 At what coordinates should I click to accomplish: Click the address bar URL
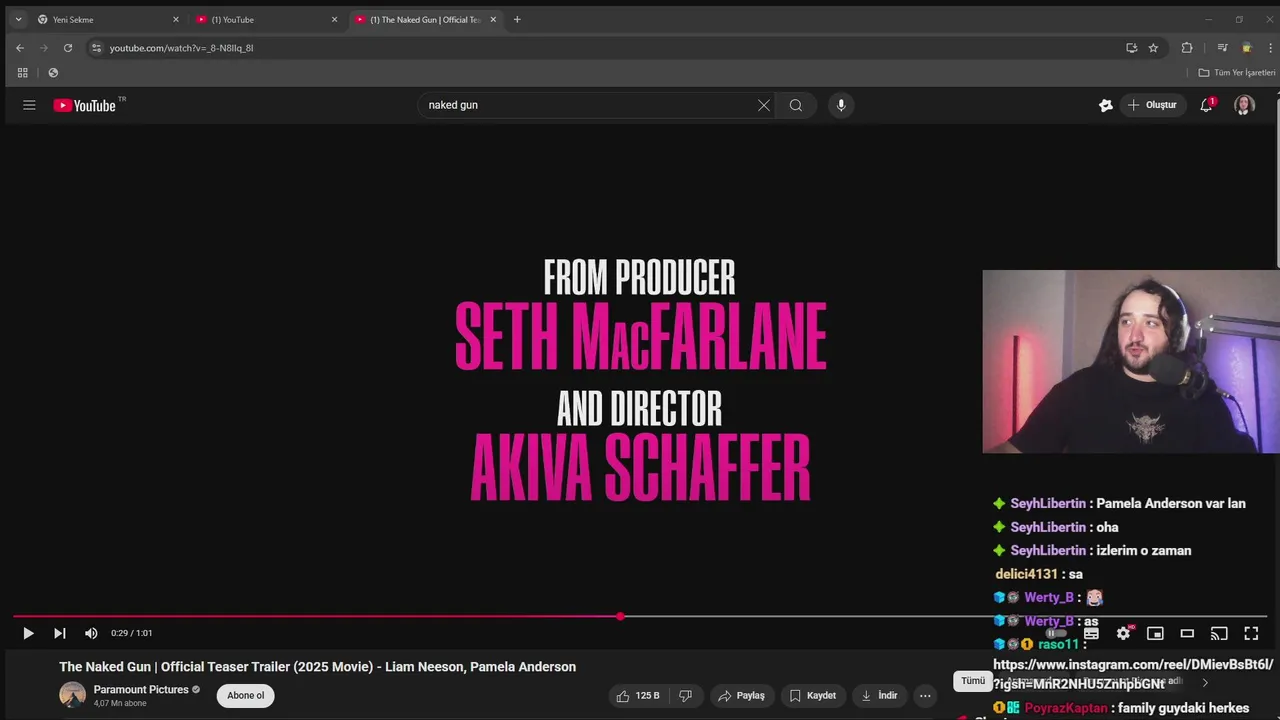(x=181, y=48)
